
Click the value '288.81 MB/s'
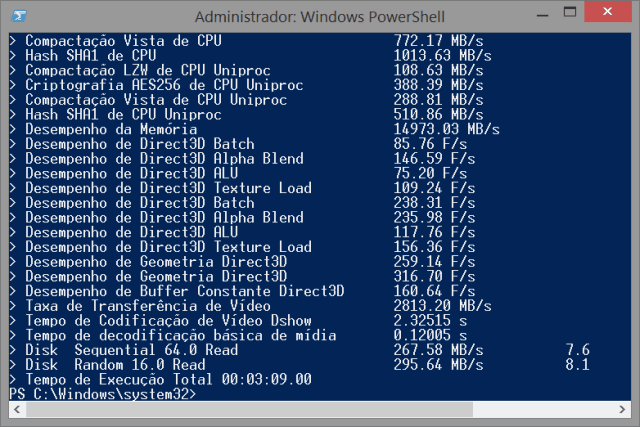pos(438,100)
